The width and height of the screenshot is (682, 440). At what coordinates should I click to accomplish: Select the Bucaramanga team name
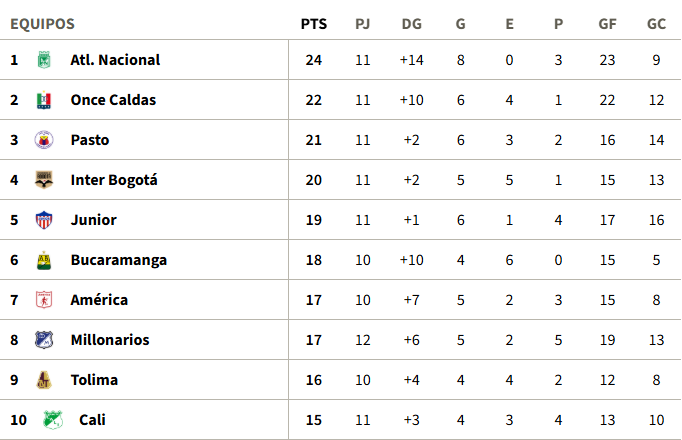[x=118, y=260]
